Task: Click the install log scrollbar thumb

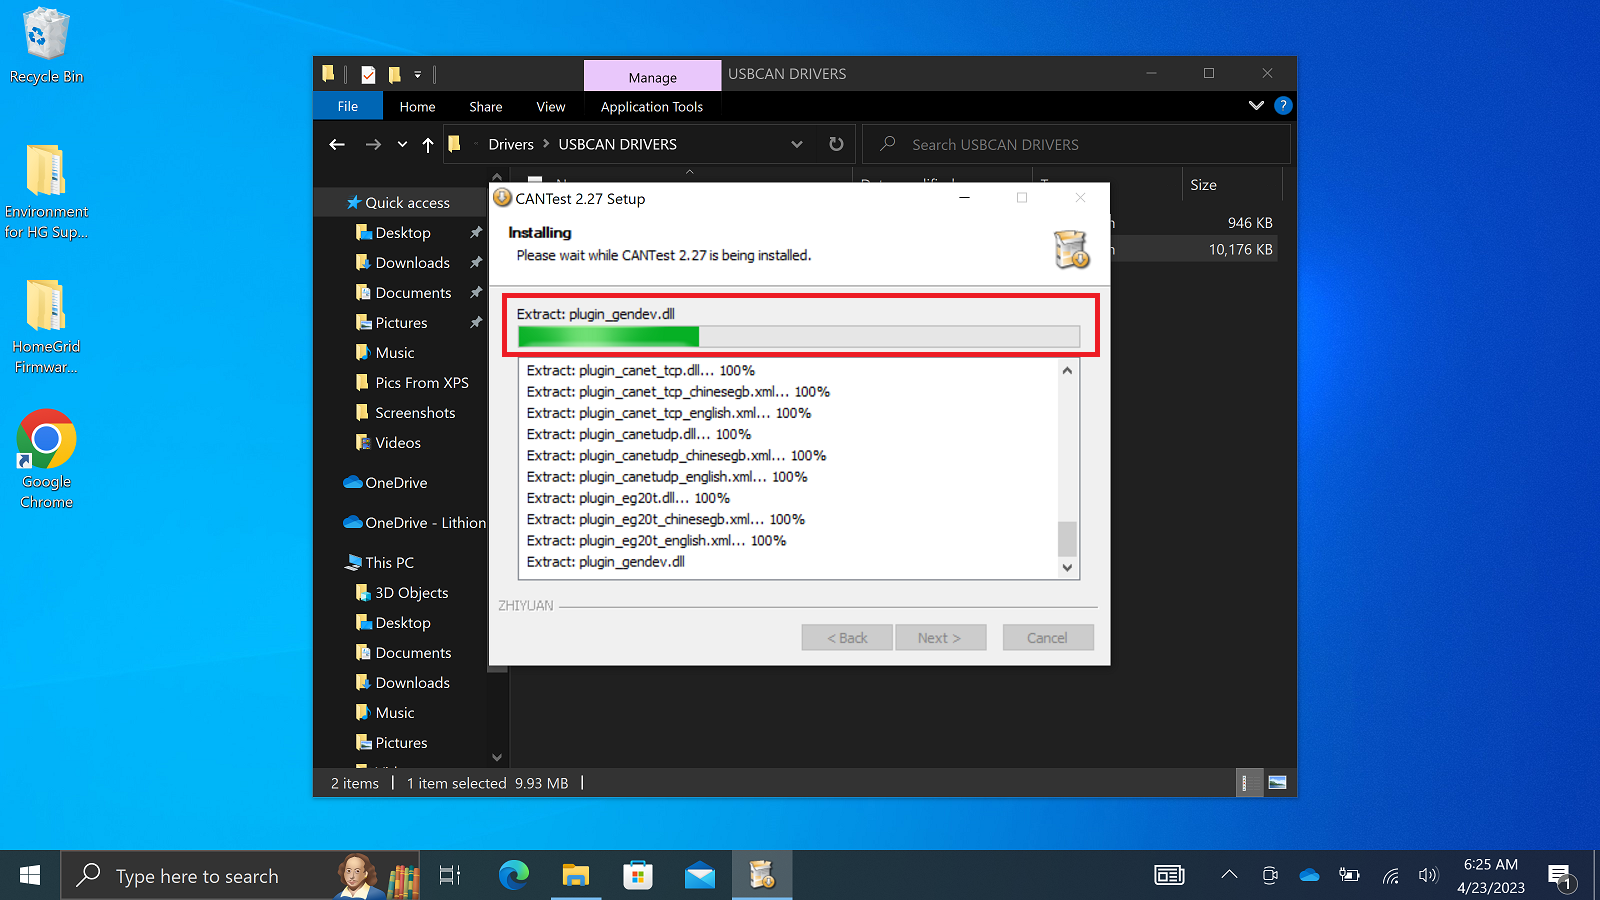Action: point(1067,538)
